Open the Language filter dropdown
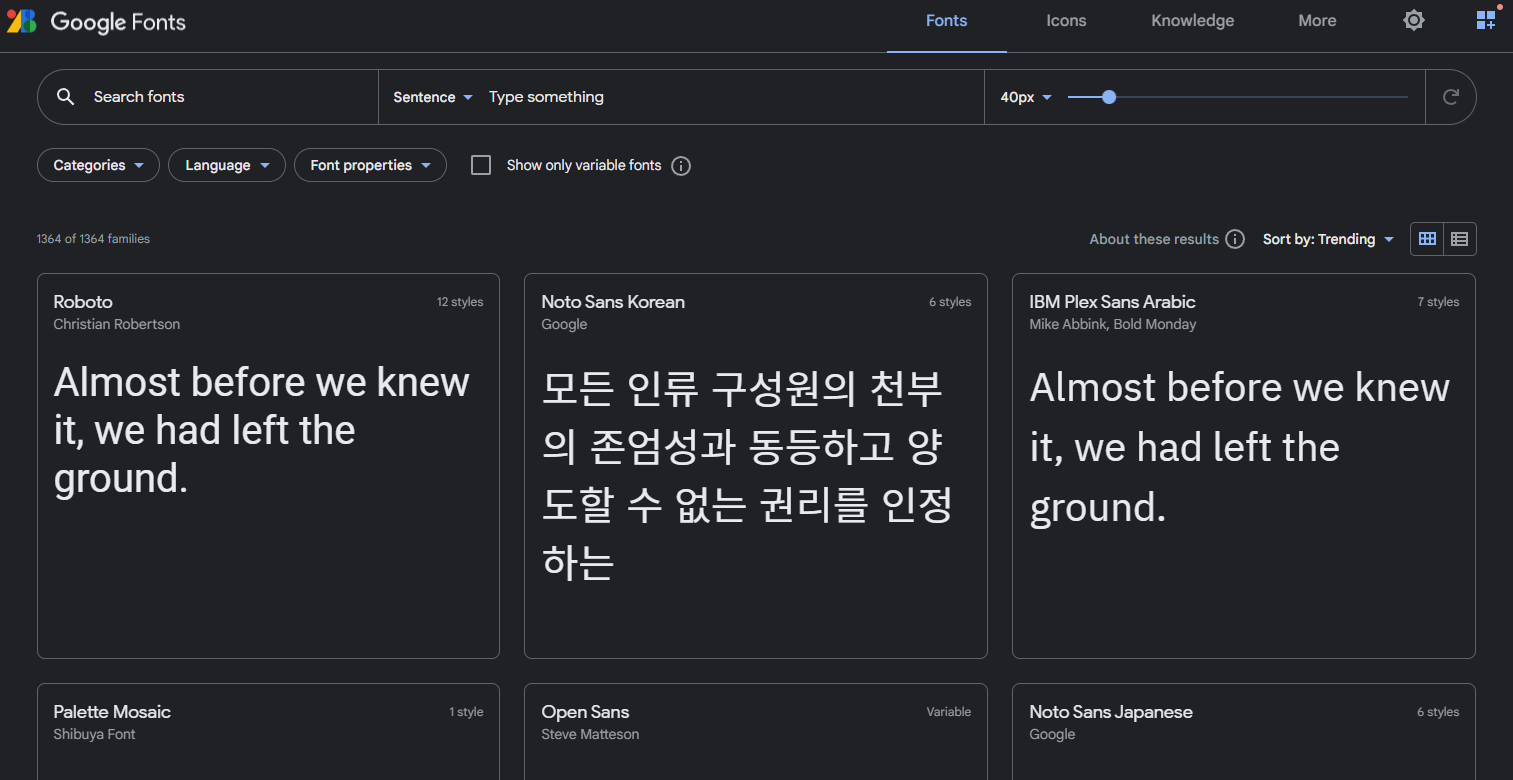The image size is (1513, 780). 227,165
